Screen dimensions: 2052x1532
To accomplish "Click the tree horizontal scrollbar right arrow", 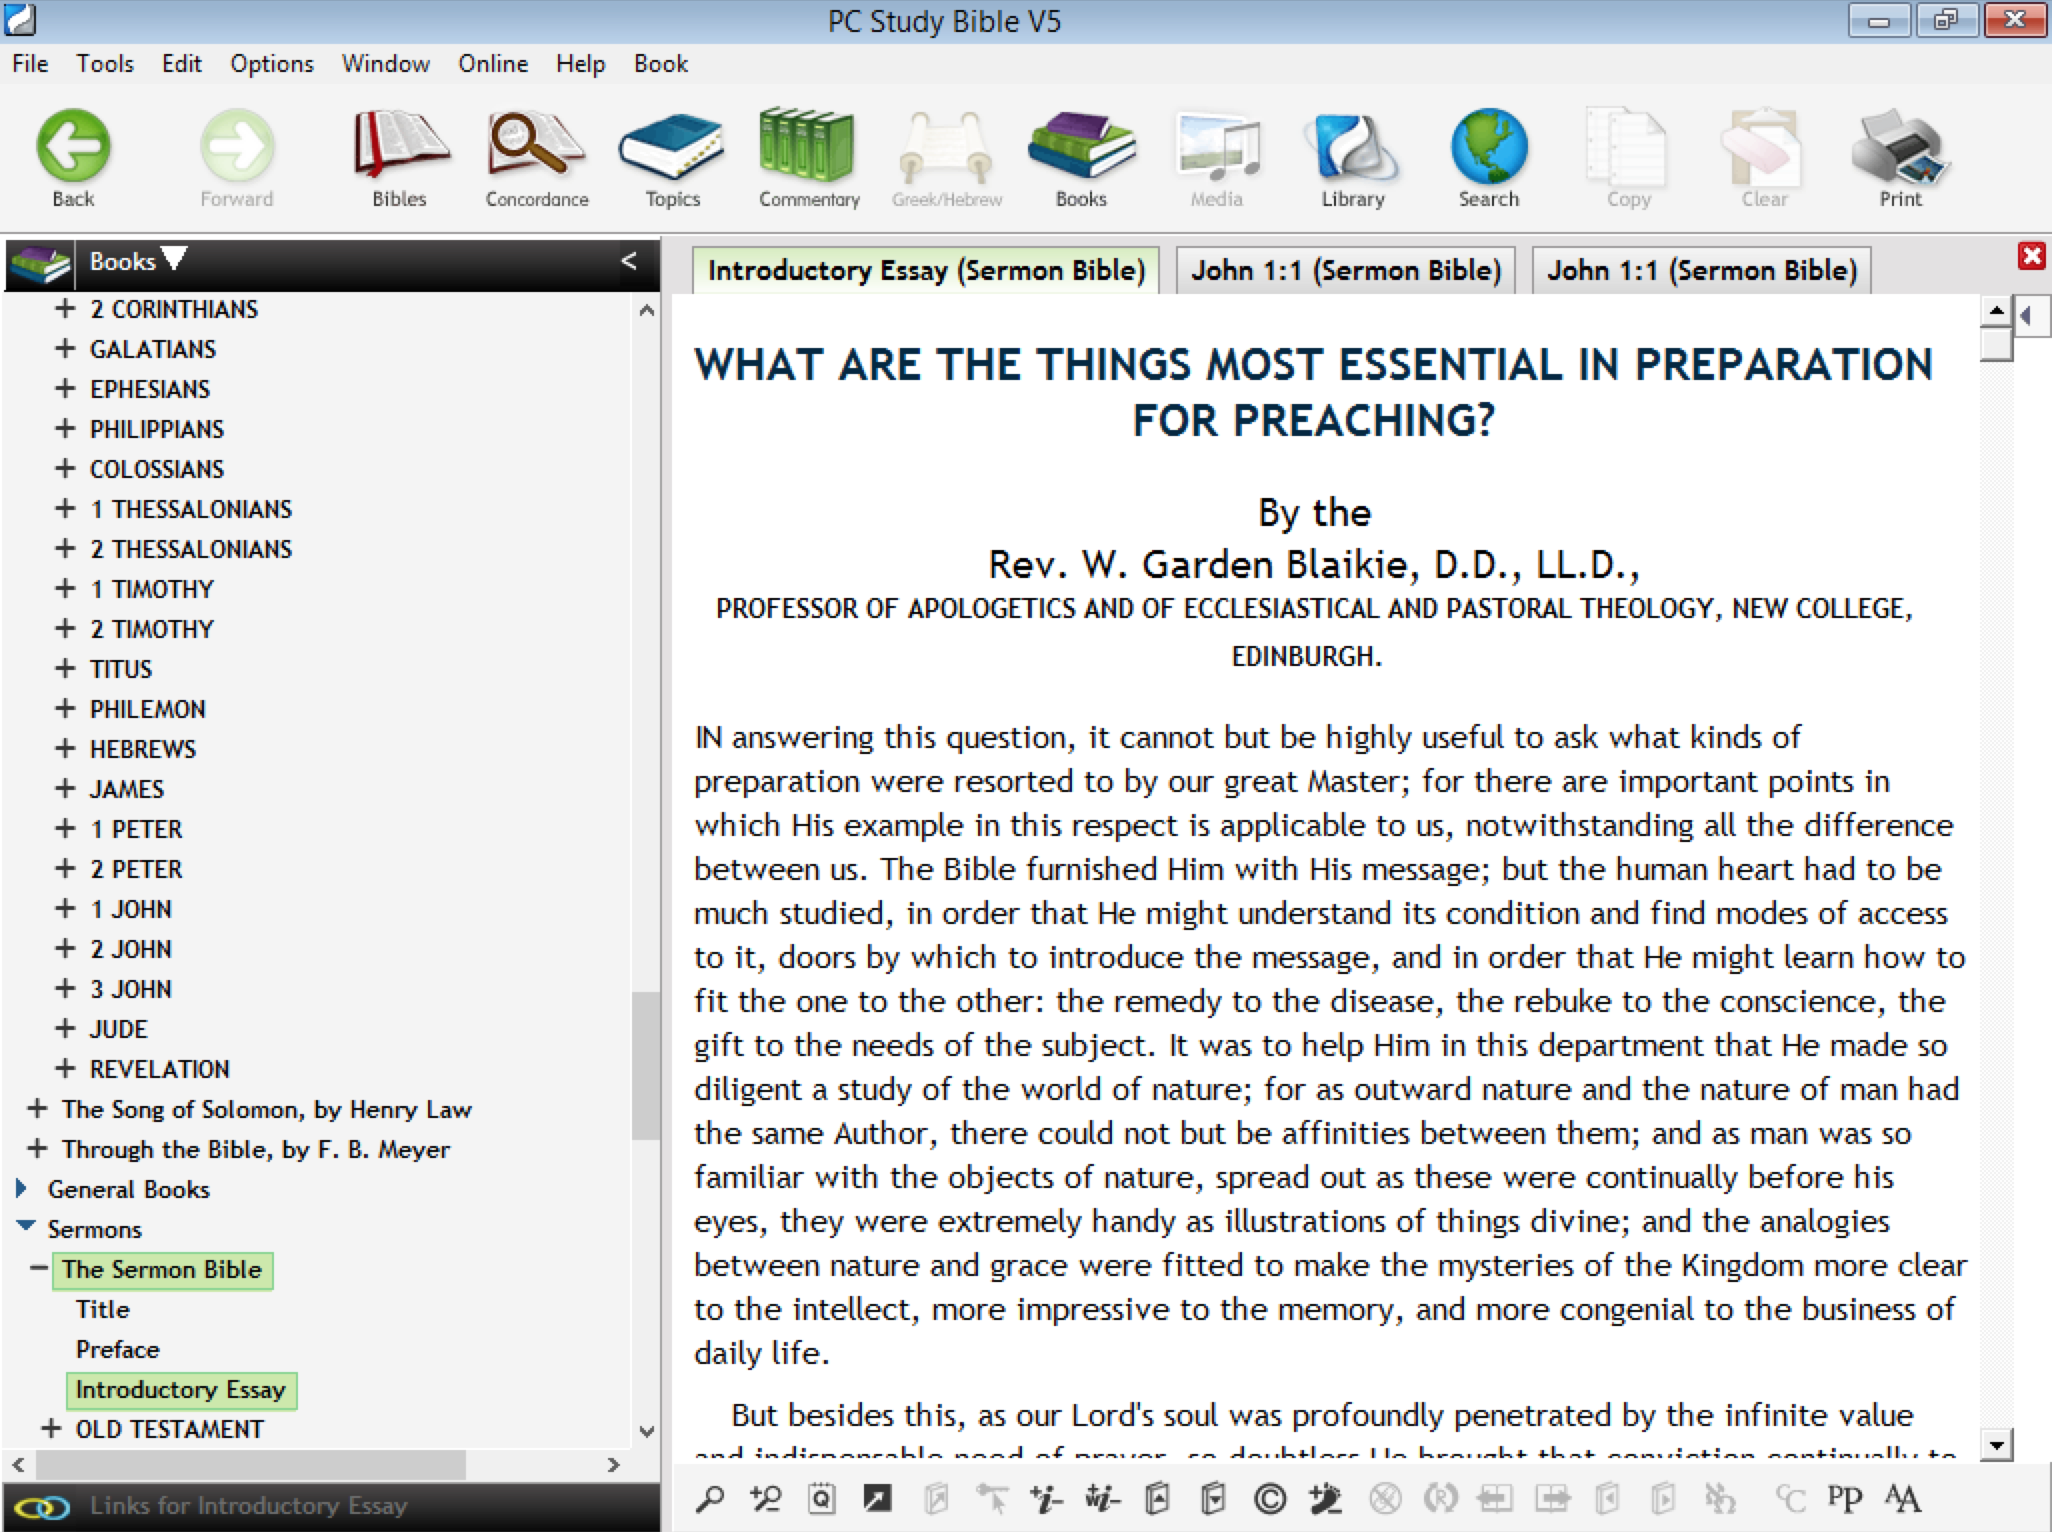I will (x=614, y=1465).
